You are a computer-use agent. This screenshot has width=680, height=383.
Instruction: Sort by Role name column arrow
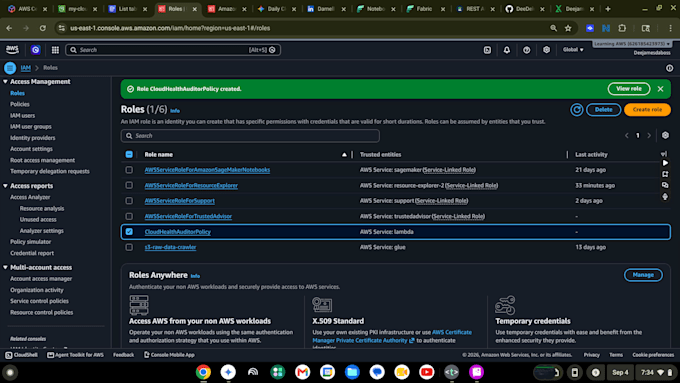(344, 154)
